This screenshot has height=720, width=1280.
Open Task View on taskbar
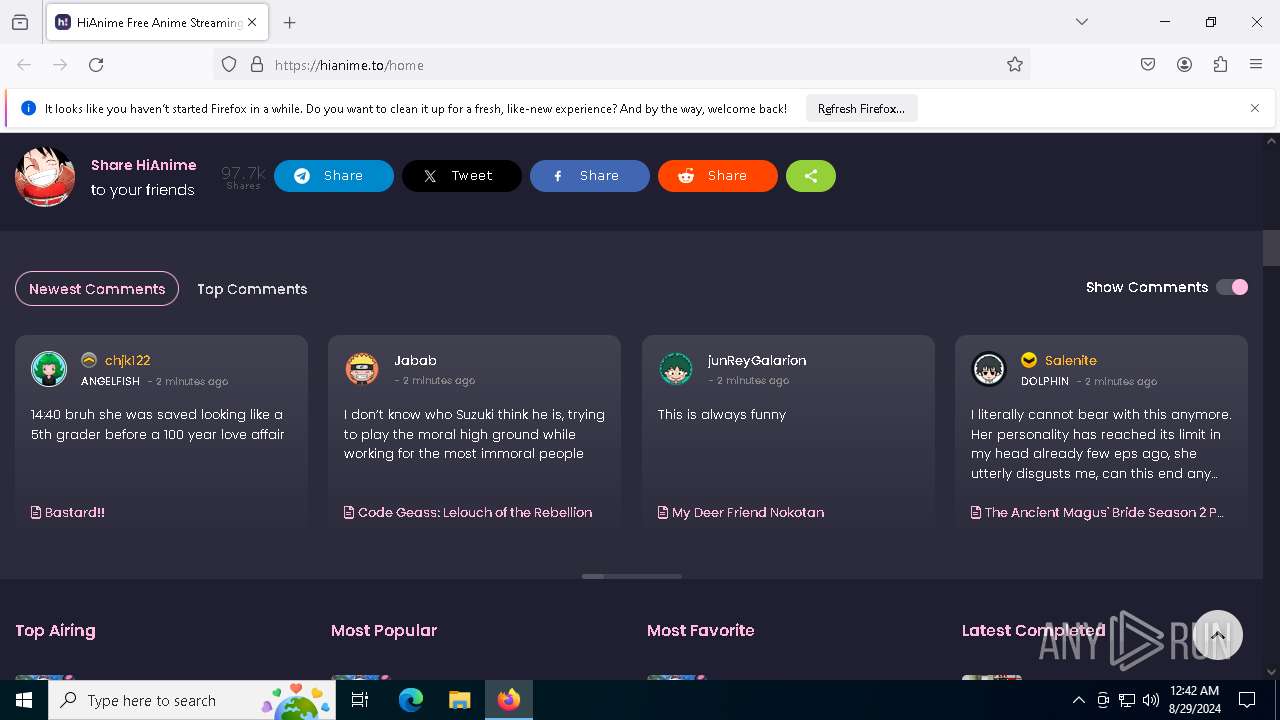tap(361, 700)
